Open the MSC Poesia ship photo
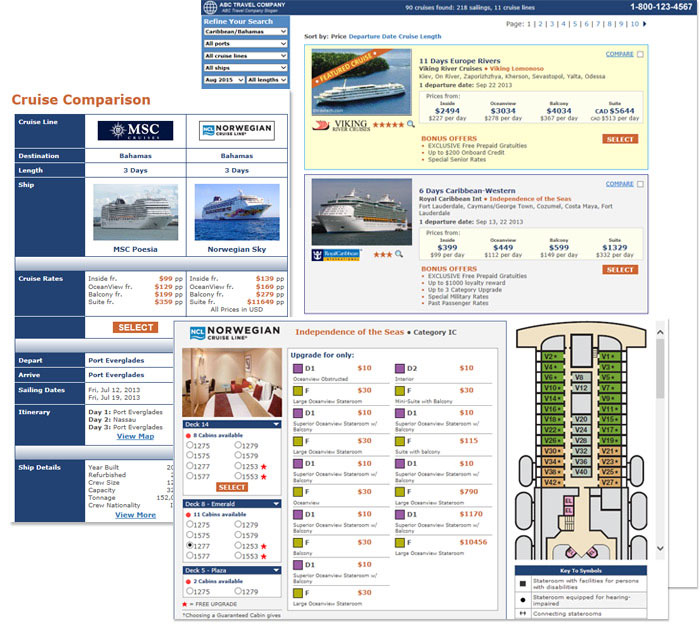The image size is (700, 635). click(135, 213)
